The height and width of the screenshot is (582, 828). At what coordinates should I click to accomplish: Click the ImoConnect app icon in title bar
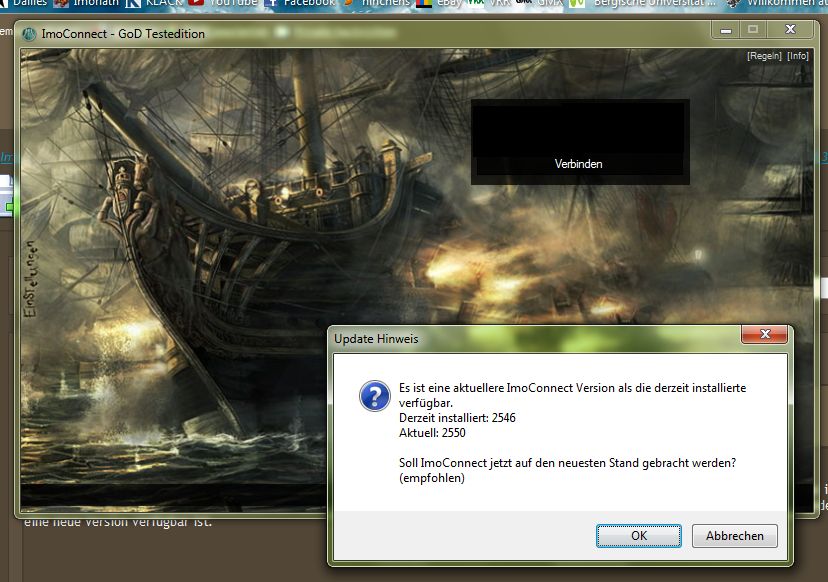click(29, 34)
